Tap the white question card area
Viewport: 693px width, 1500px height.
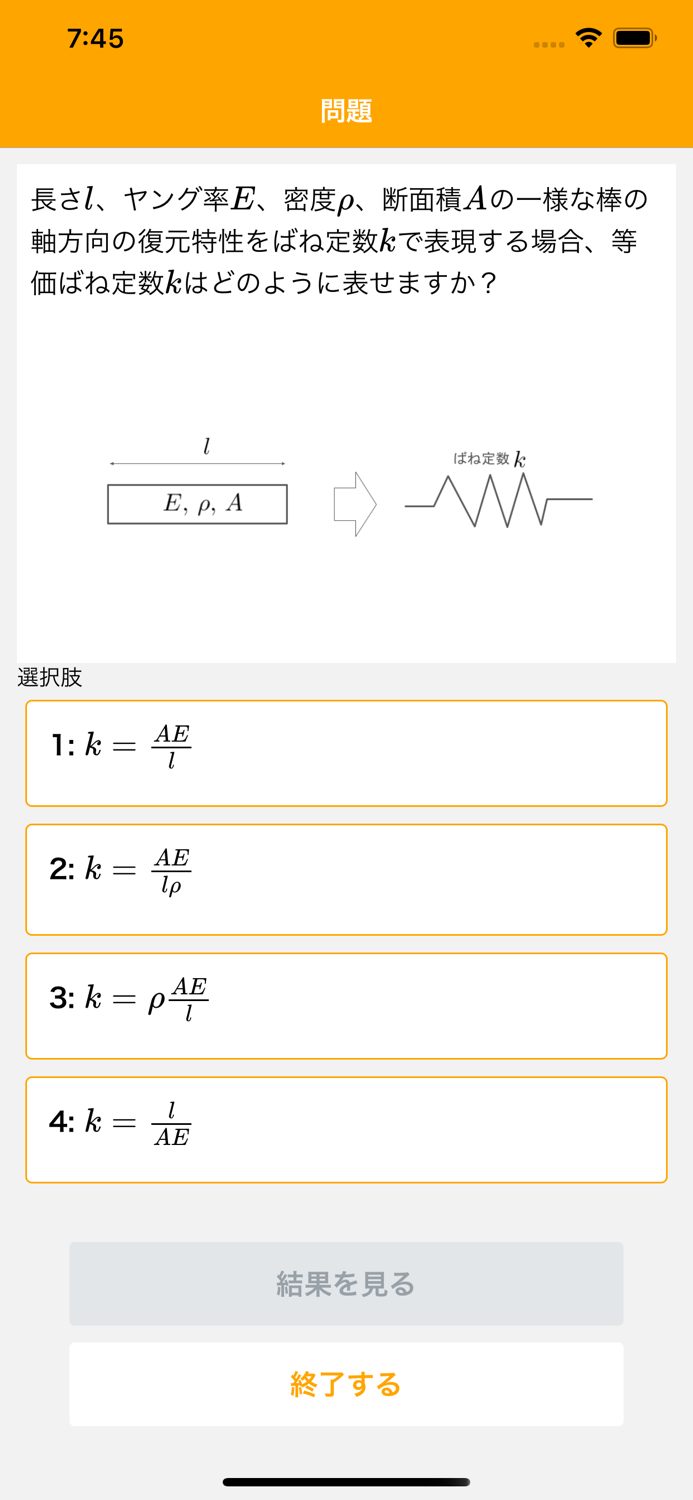(346, 600)
